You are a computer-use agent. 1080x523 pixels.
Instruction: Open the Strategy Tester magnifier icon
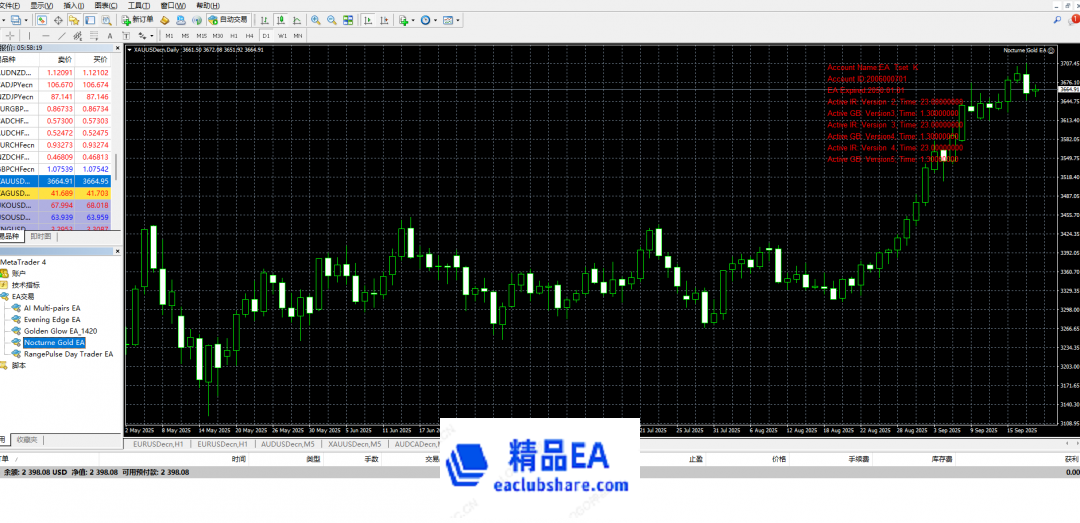coord(106,20)
